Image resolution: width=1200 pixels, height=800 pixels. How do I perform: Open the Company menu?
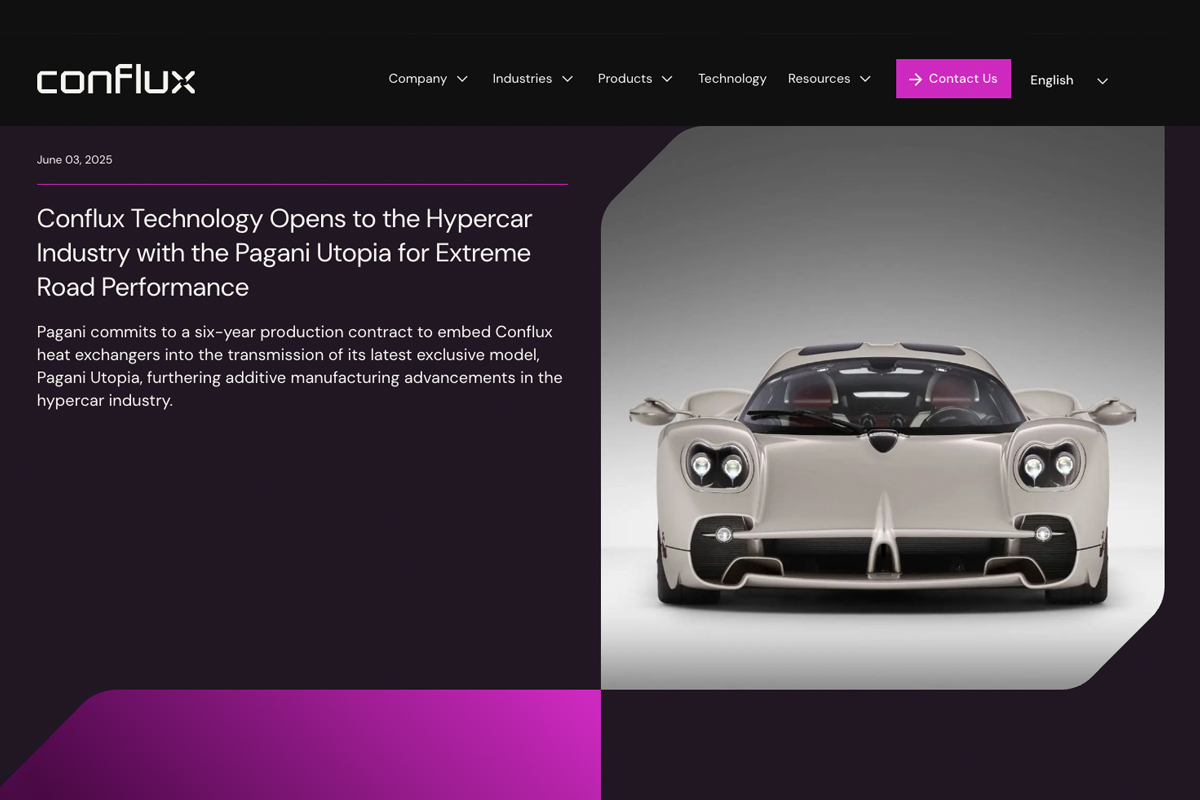[417, 79]
